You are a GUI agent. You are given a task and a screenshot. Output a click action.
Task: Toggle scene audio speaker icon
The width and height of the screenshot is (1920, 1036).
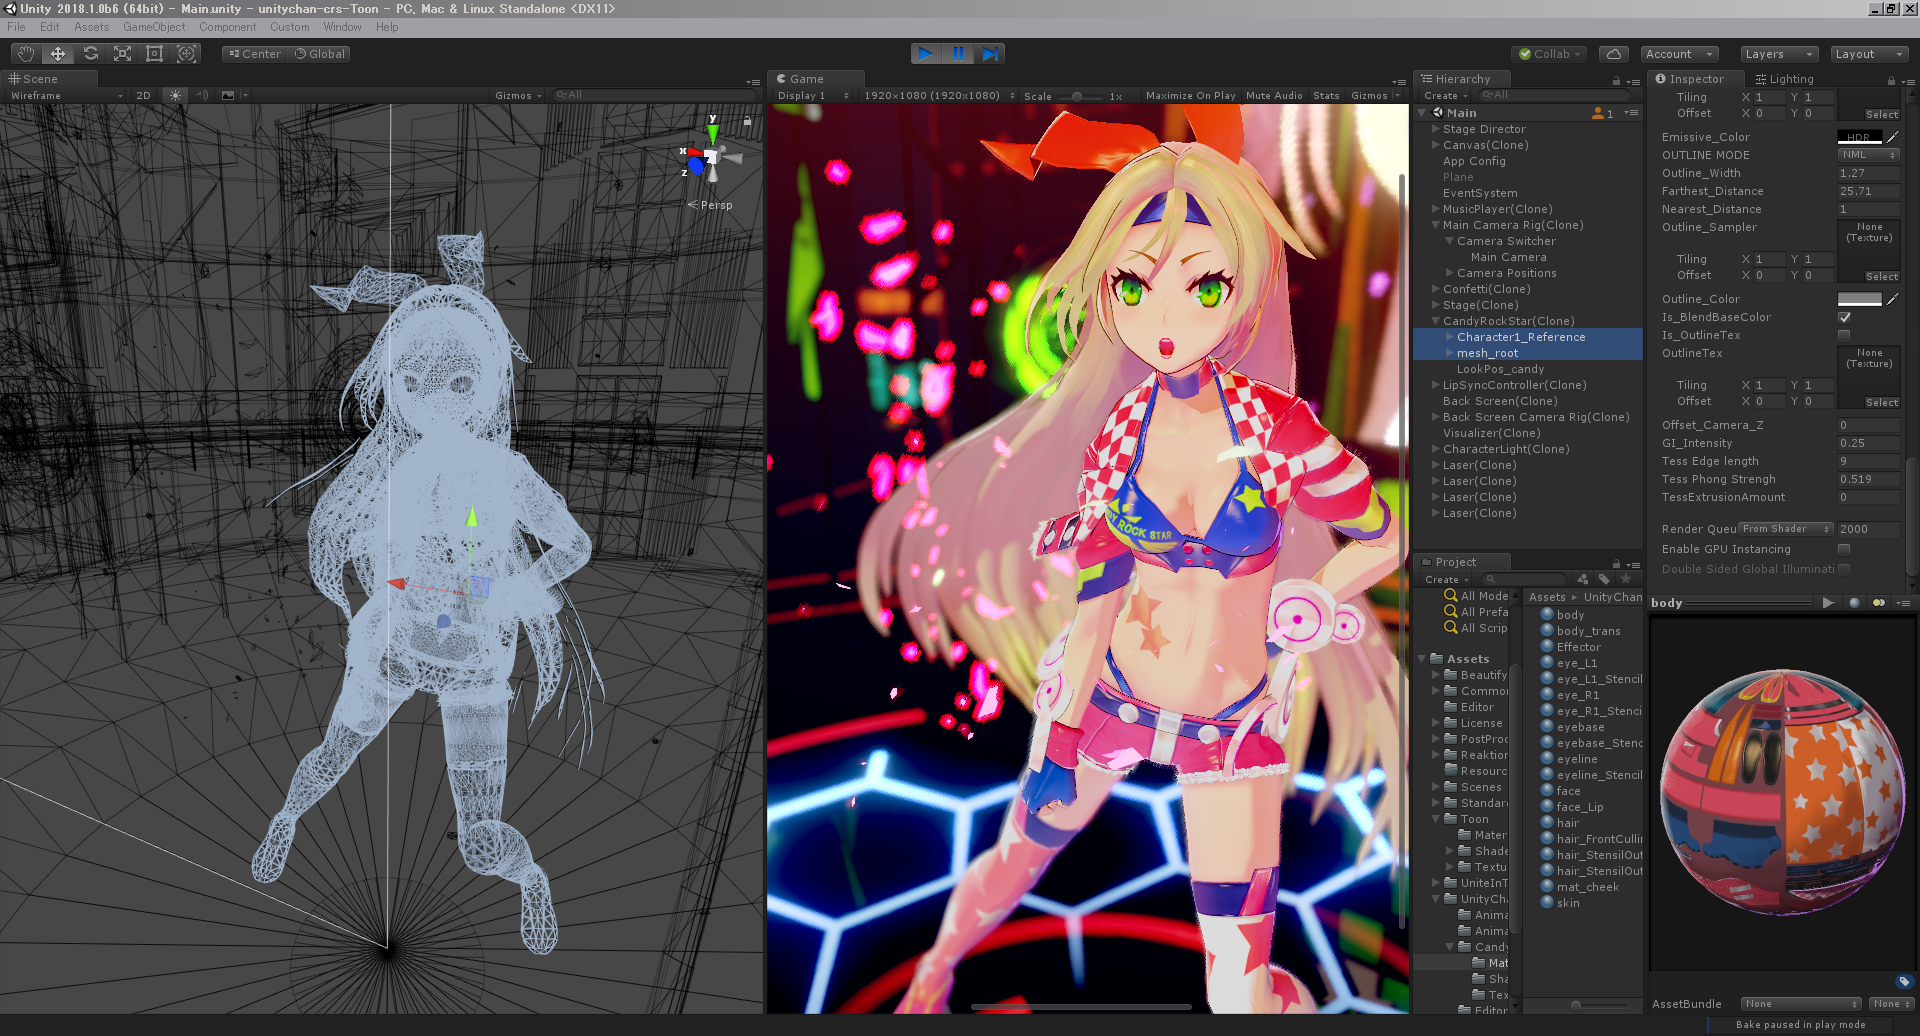click(x=202, y=95)
